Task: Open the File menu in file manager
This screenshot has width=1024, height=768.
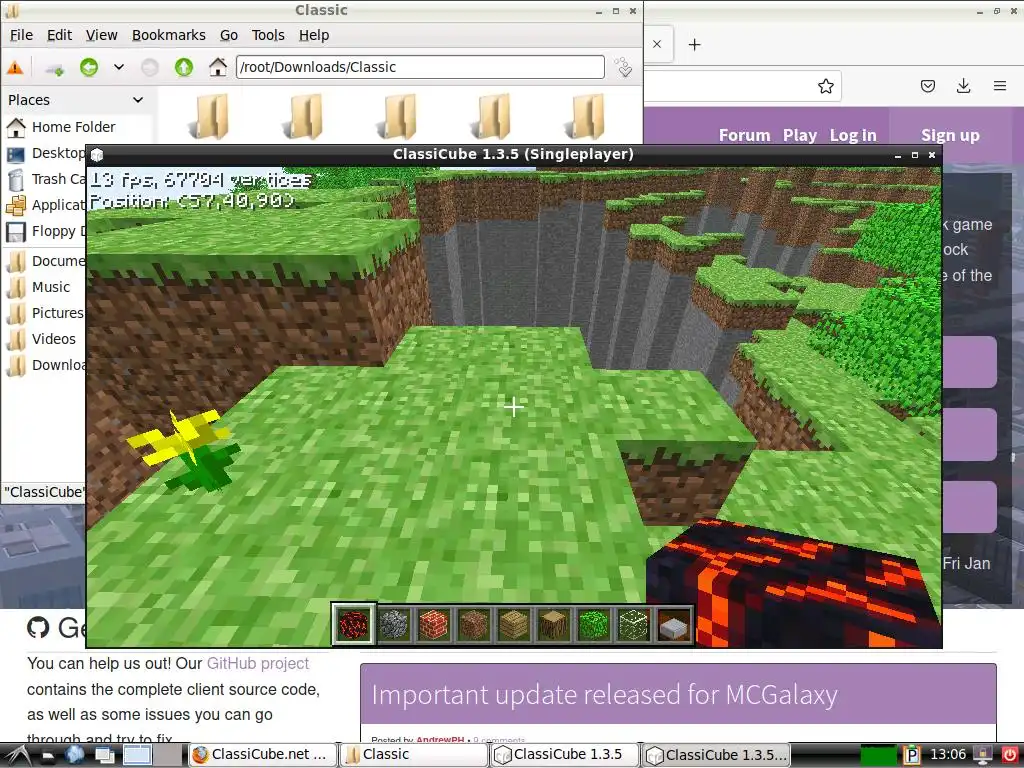Action: click(x=22, y=35)
